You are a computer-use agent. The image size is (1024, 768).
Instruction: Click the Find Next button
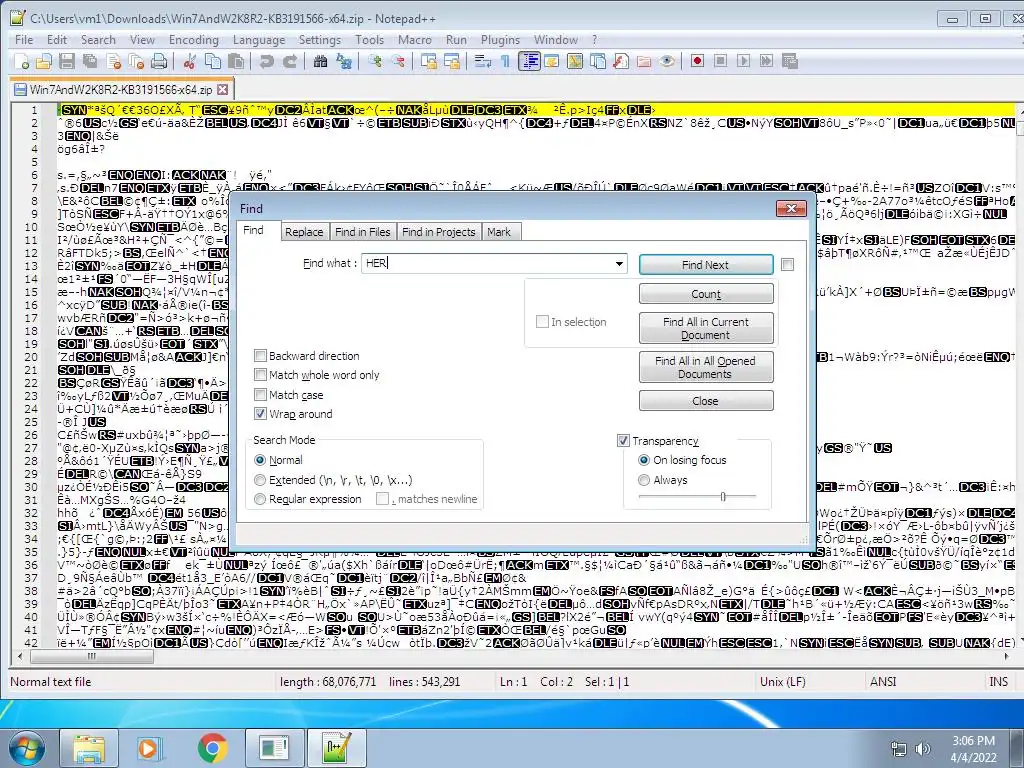pyautogui.click(x=706, y=264)
